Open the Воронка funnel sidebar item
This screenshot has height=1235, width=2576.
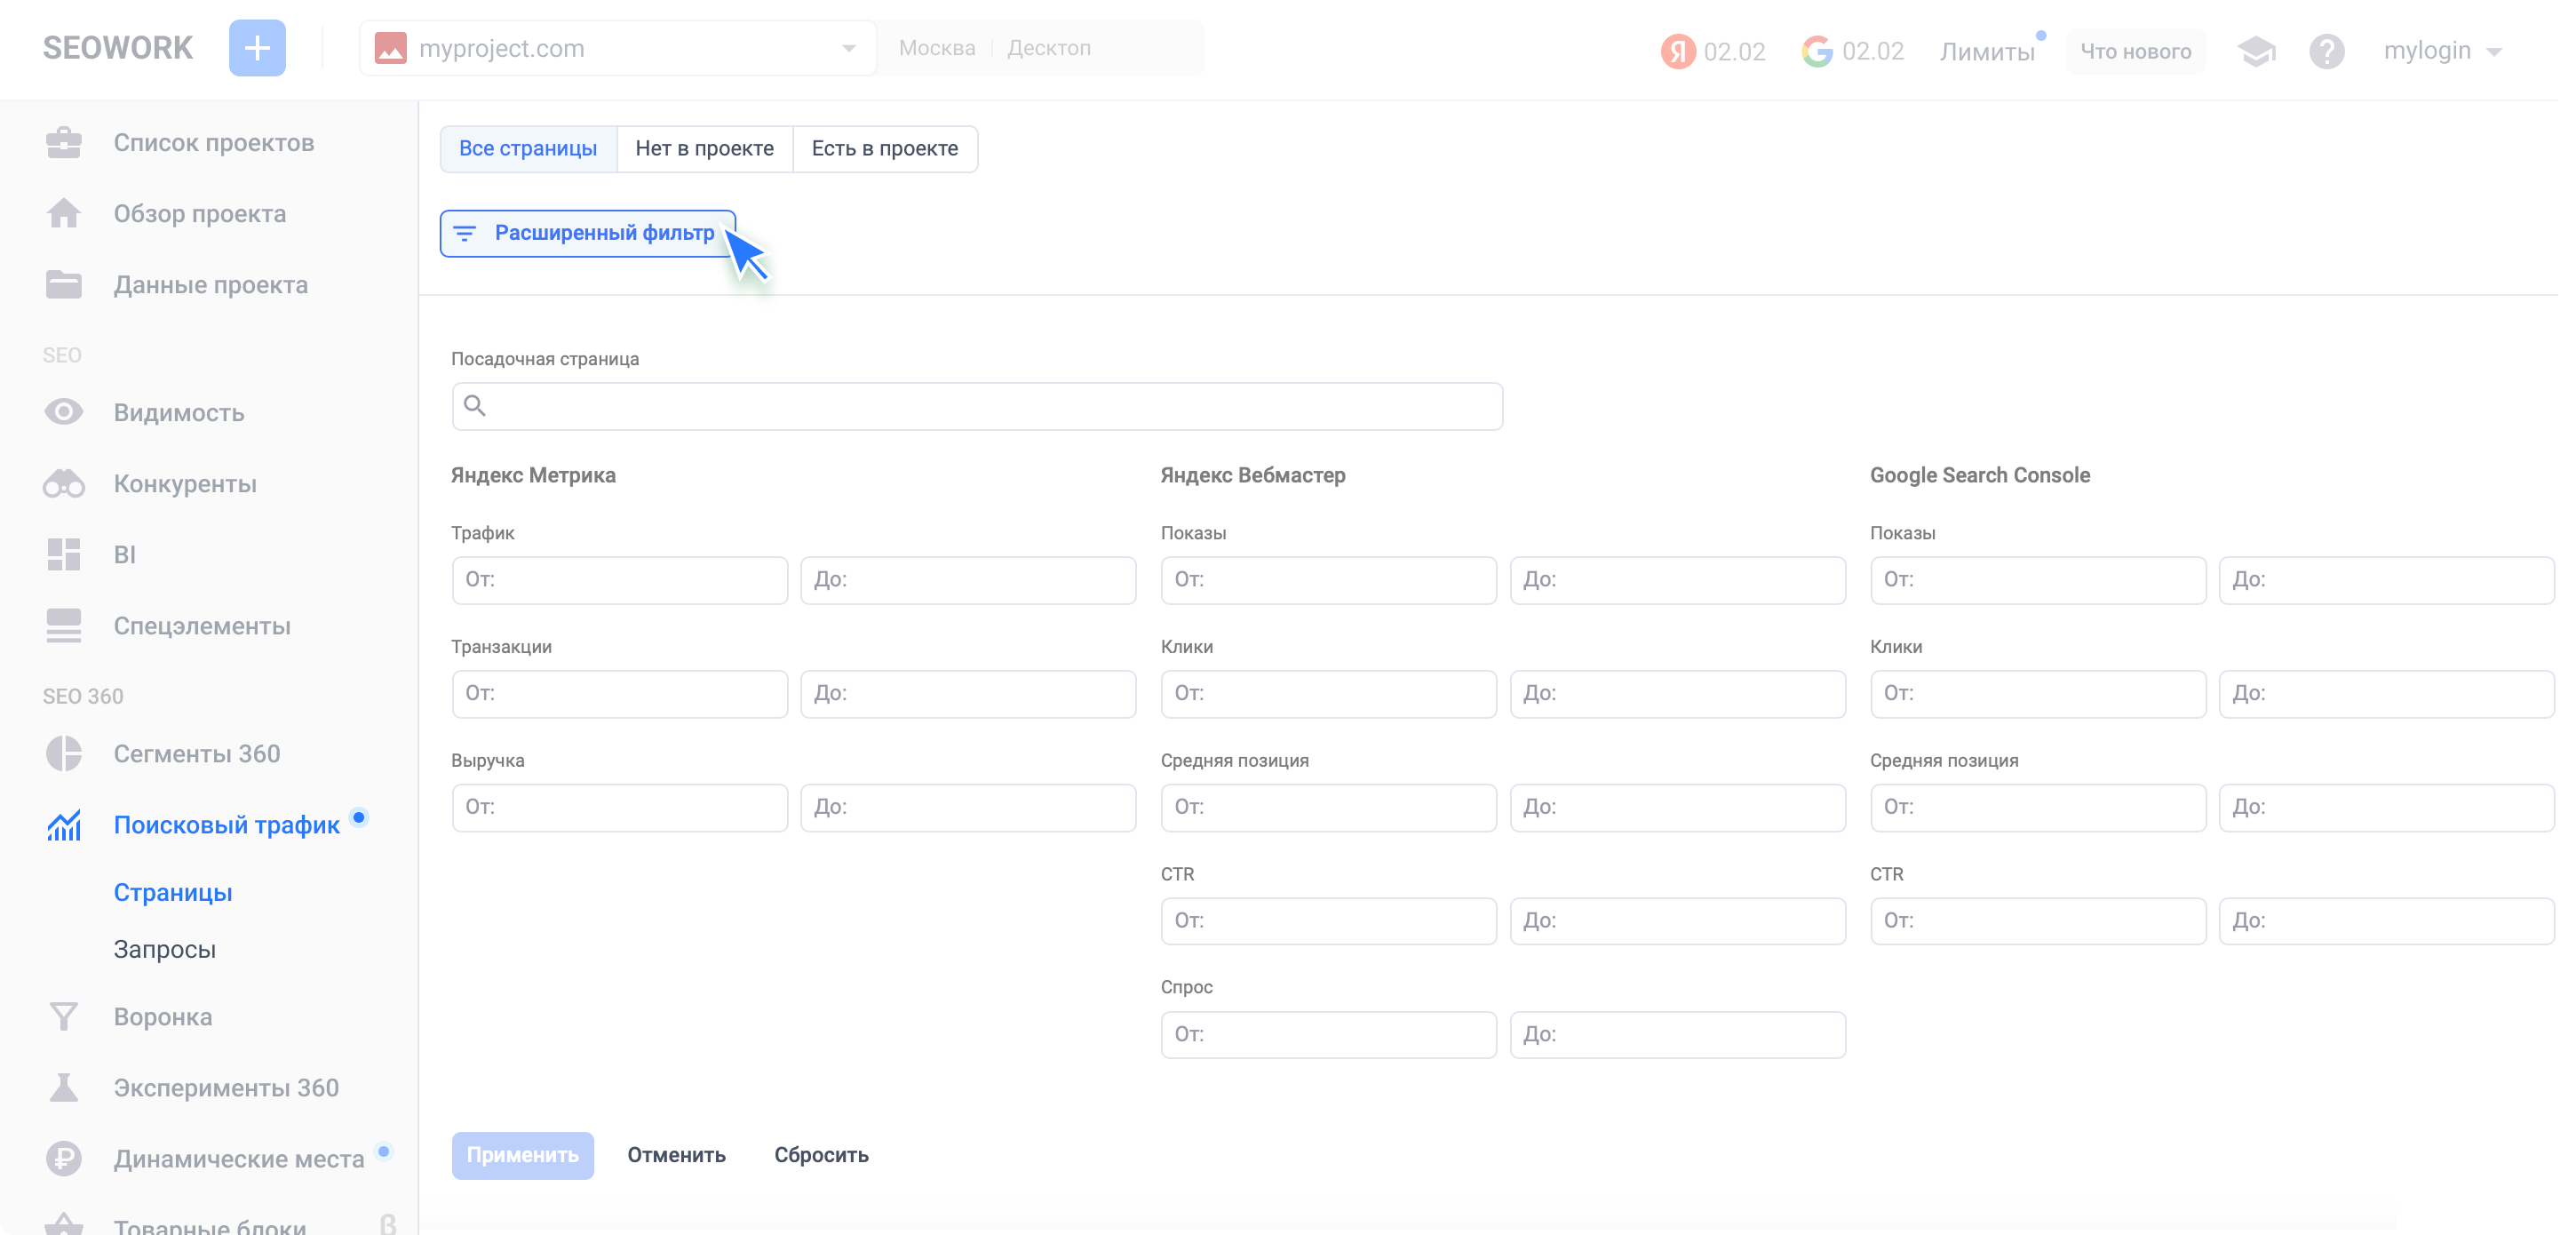pyautogui.click(x=162, y=1017)
